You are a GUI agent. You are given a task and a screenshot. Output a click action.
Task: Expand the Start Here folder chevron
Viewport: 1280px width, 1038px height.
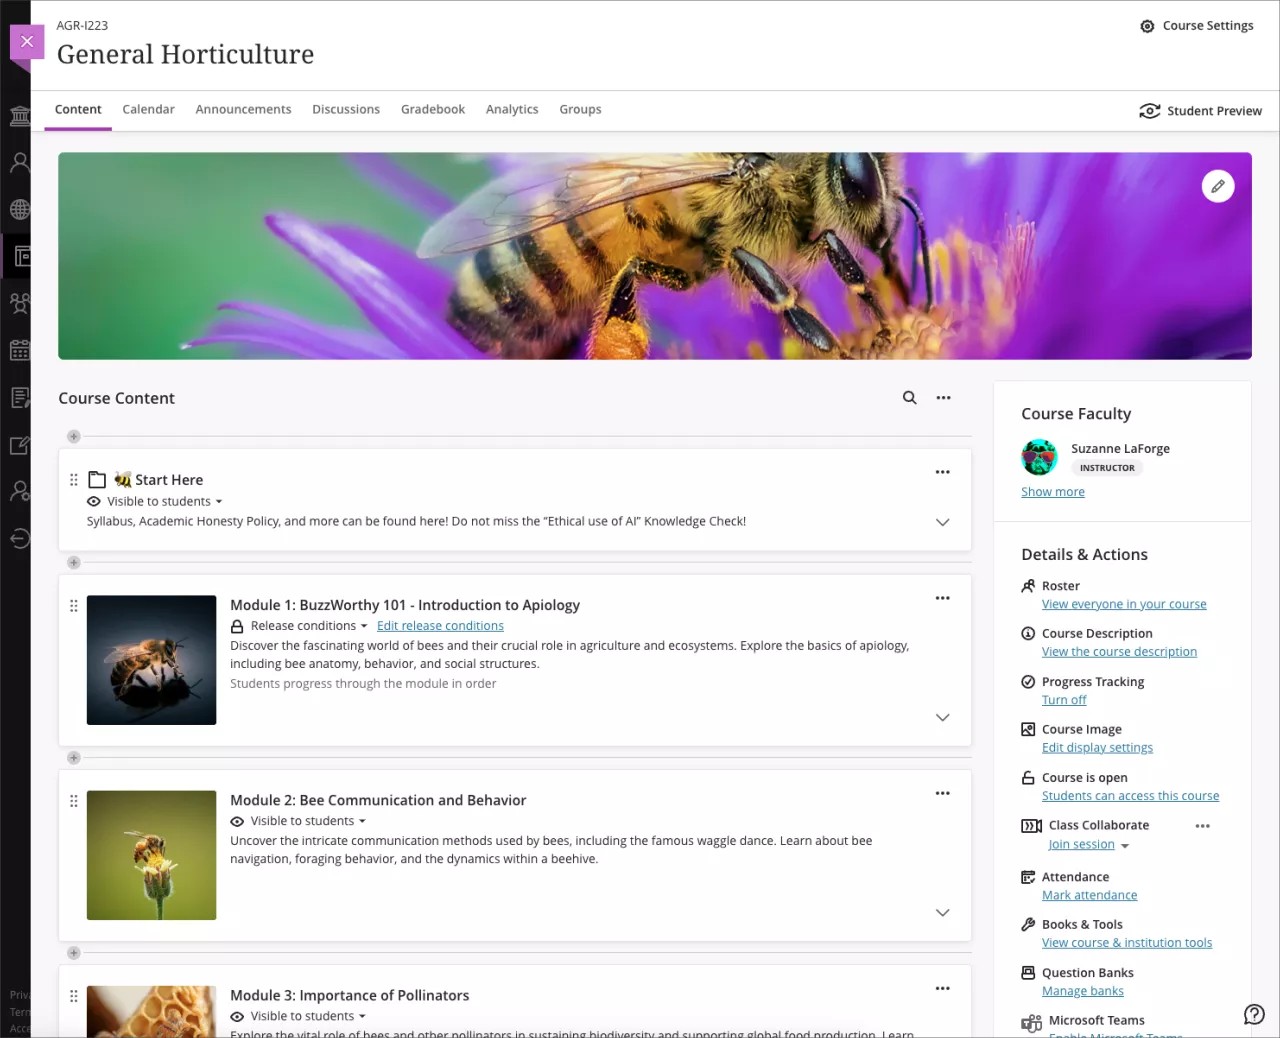[x=942, y=521]
